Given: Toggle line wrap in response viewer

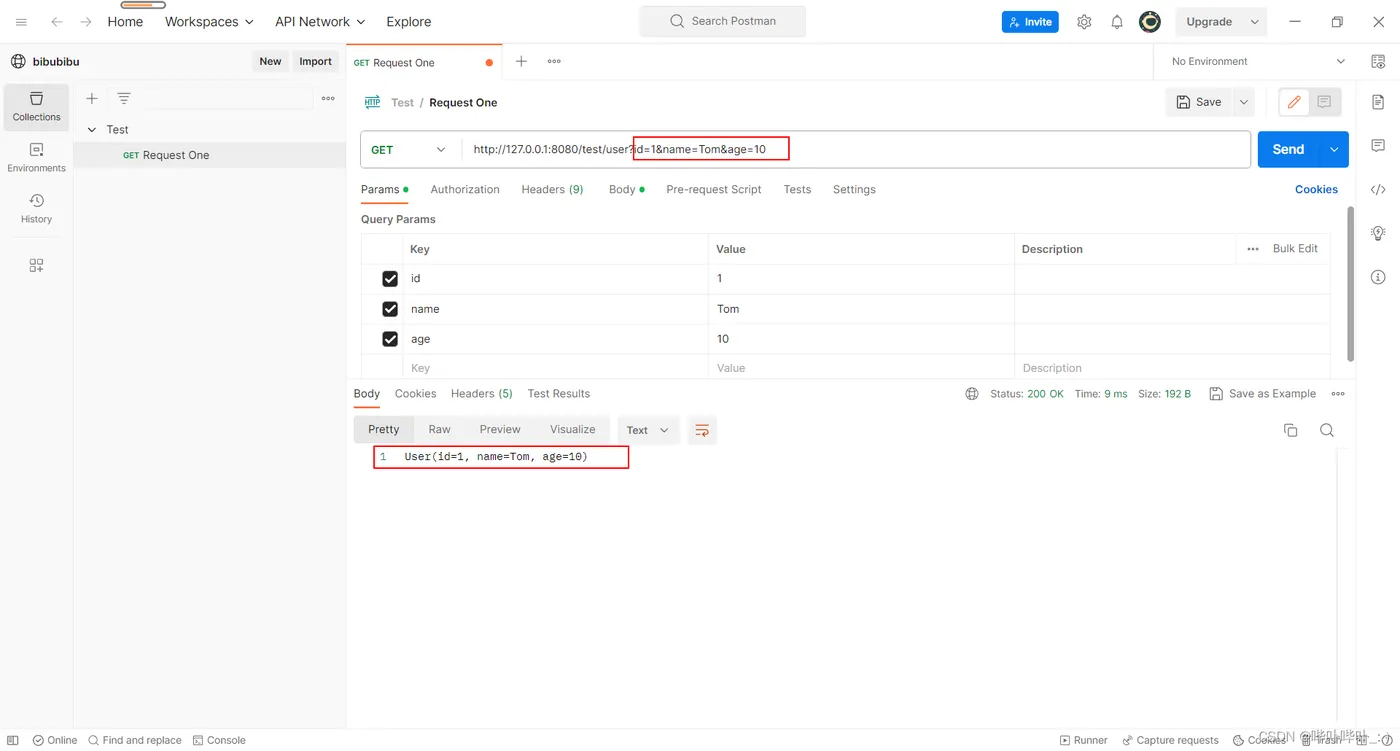Looking at the screenshot, I should coord(702,430).
